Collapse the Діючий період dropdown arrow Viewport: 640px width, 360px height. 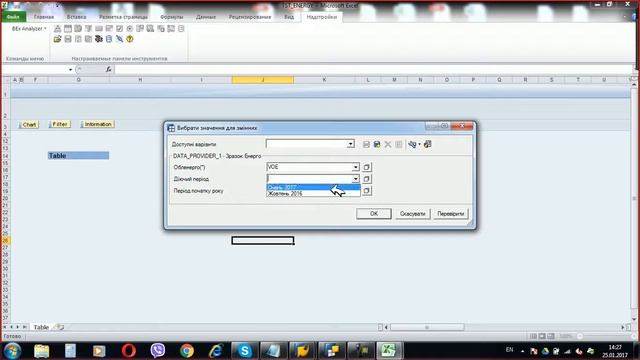[x=356, y=179]
